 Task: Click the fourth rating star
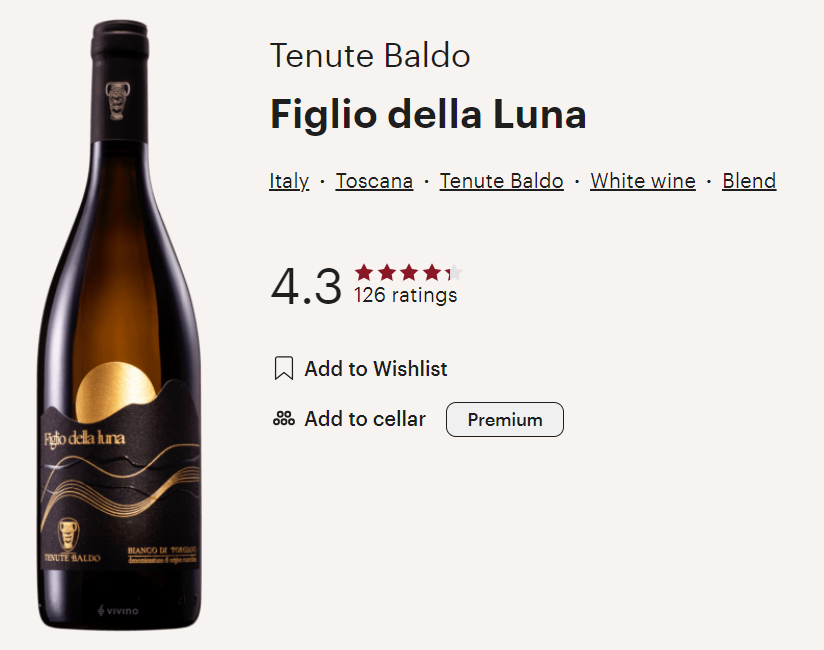pyautogui.click(x=432, y=272)
